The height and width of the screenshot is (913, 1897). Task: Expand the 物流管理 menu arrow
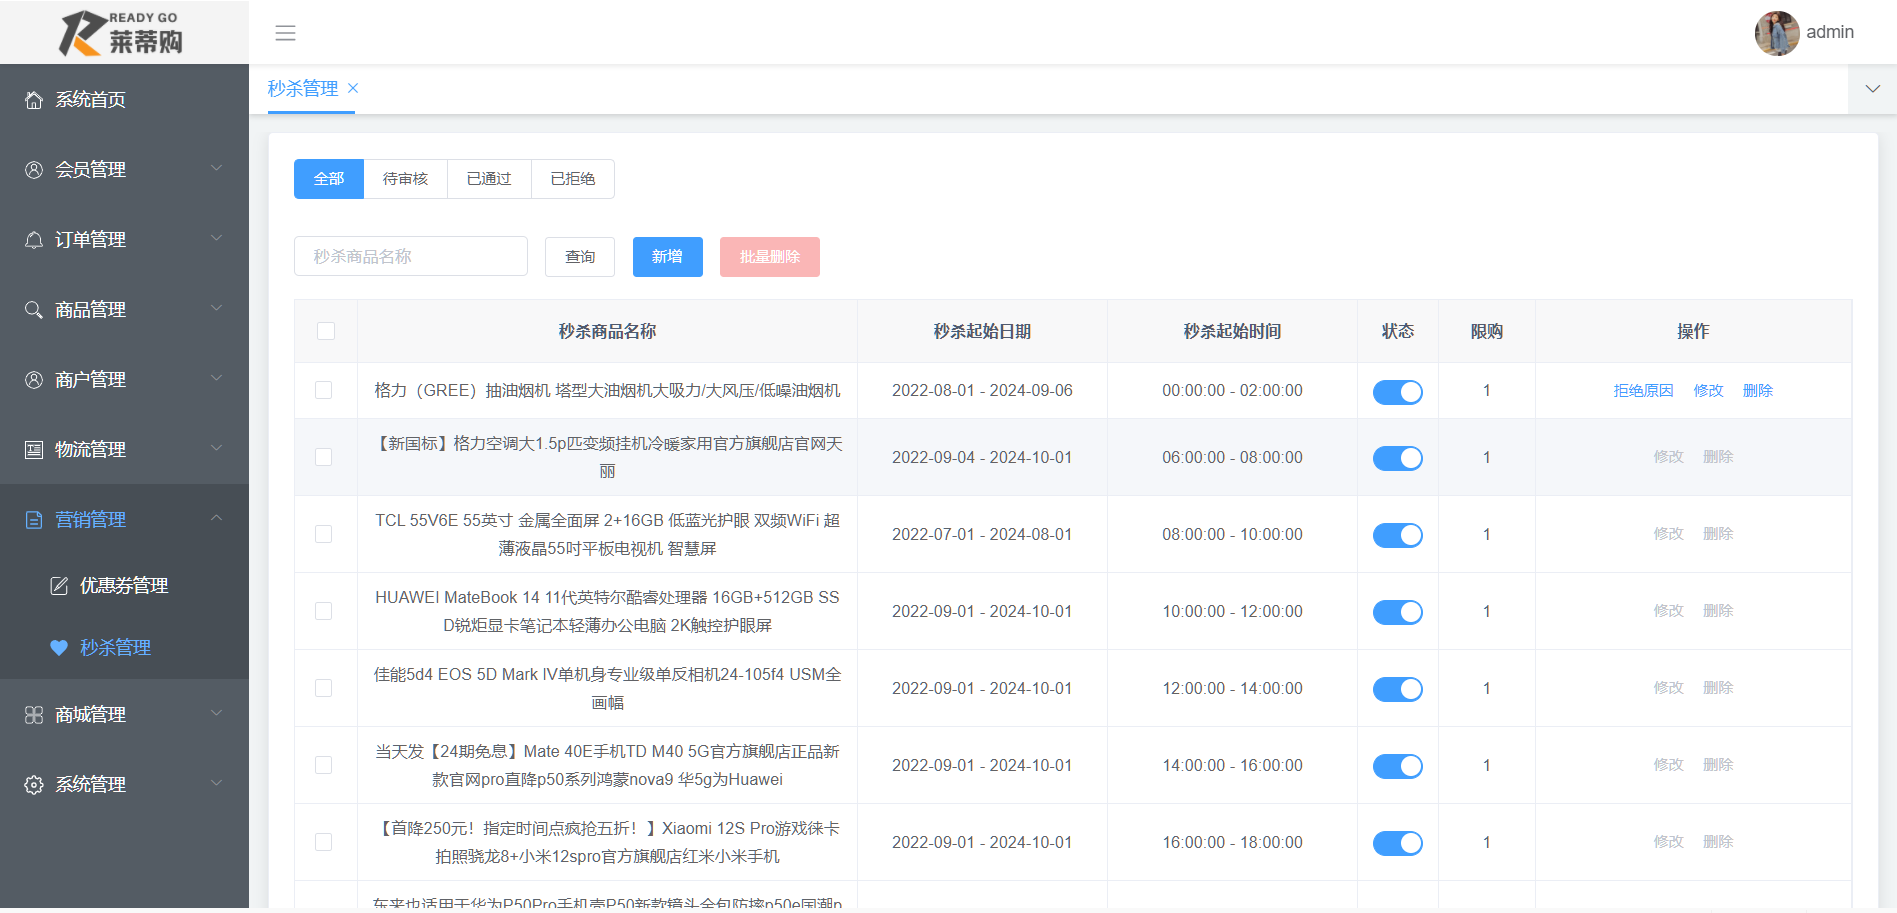(x=216, y=448)
